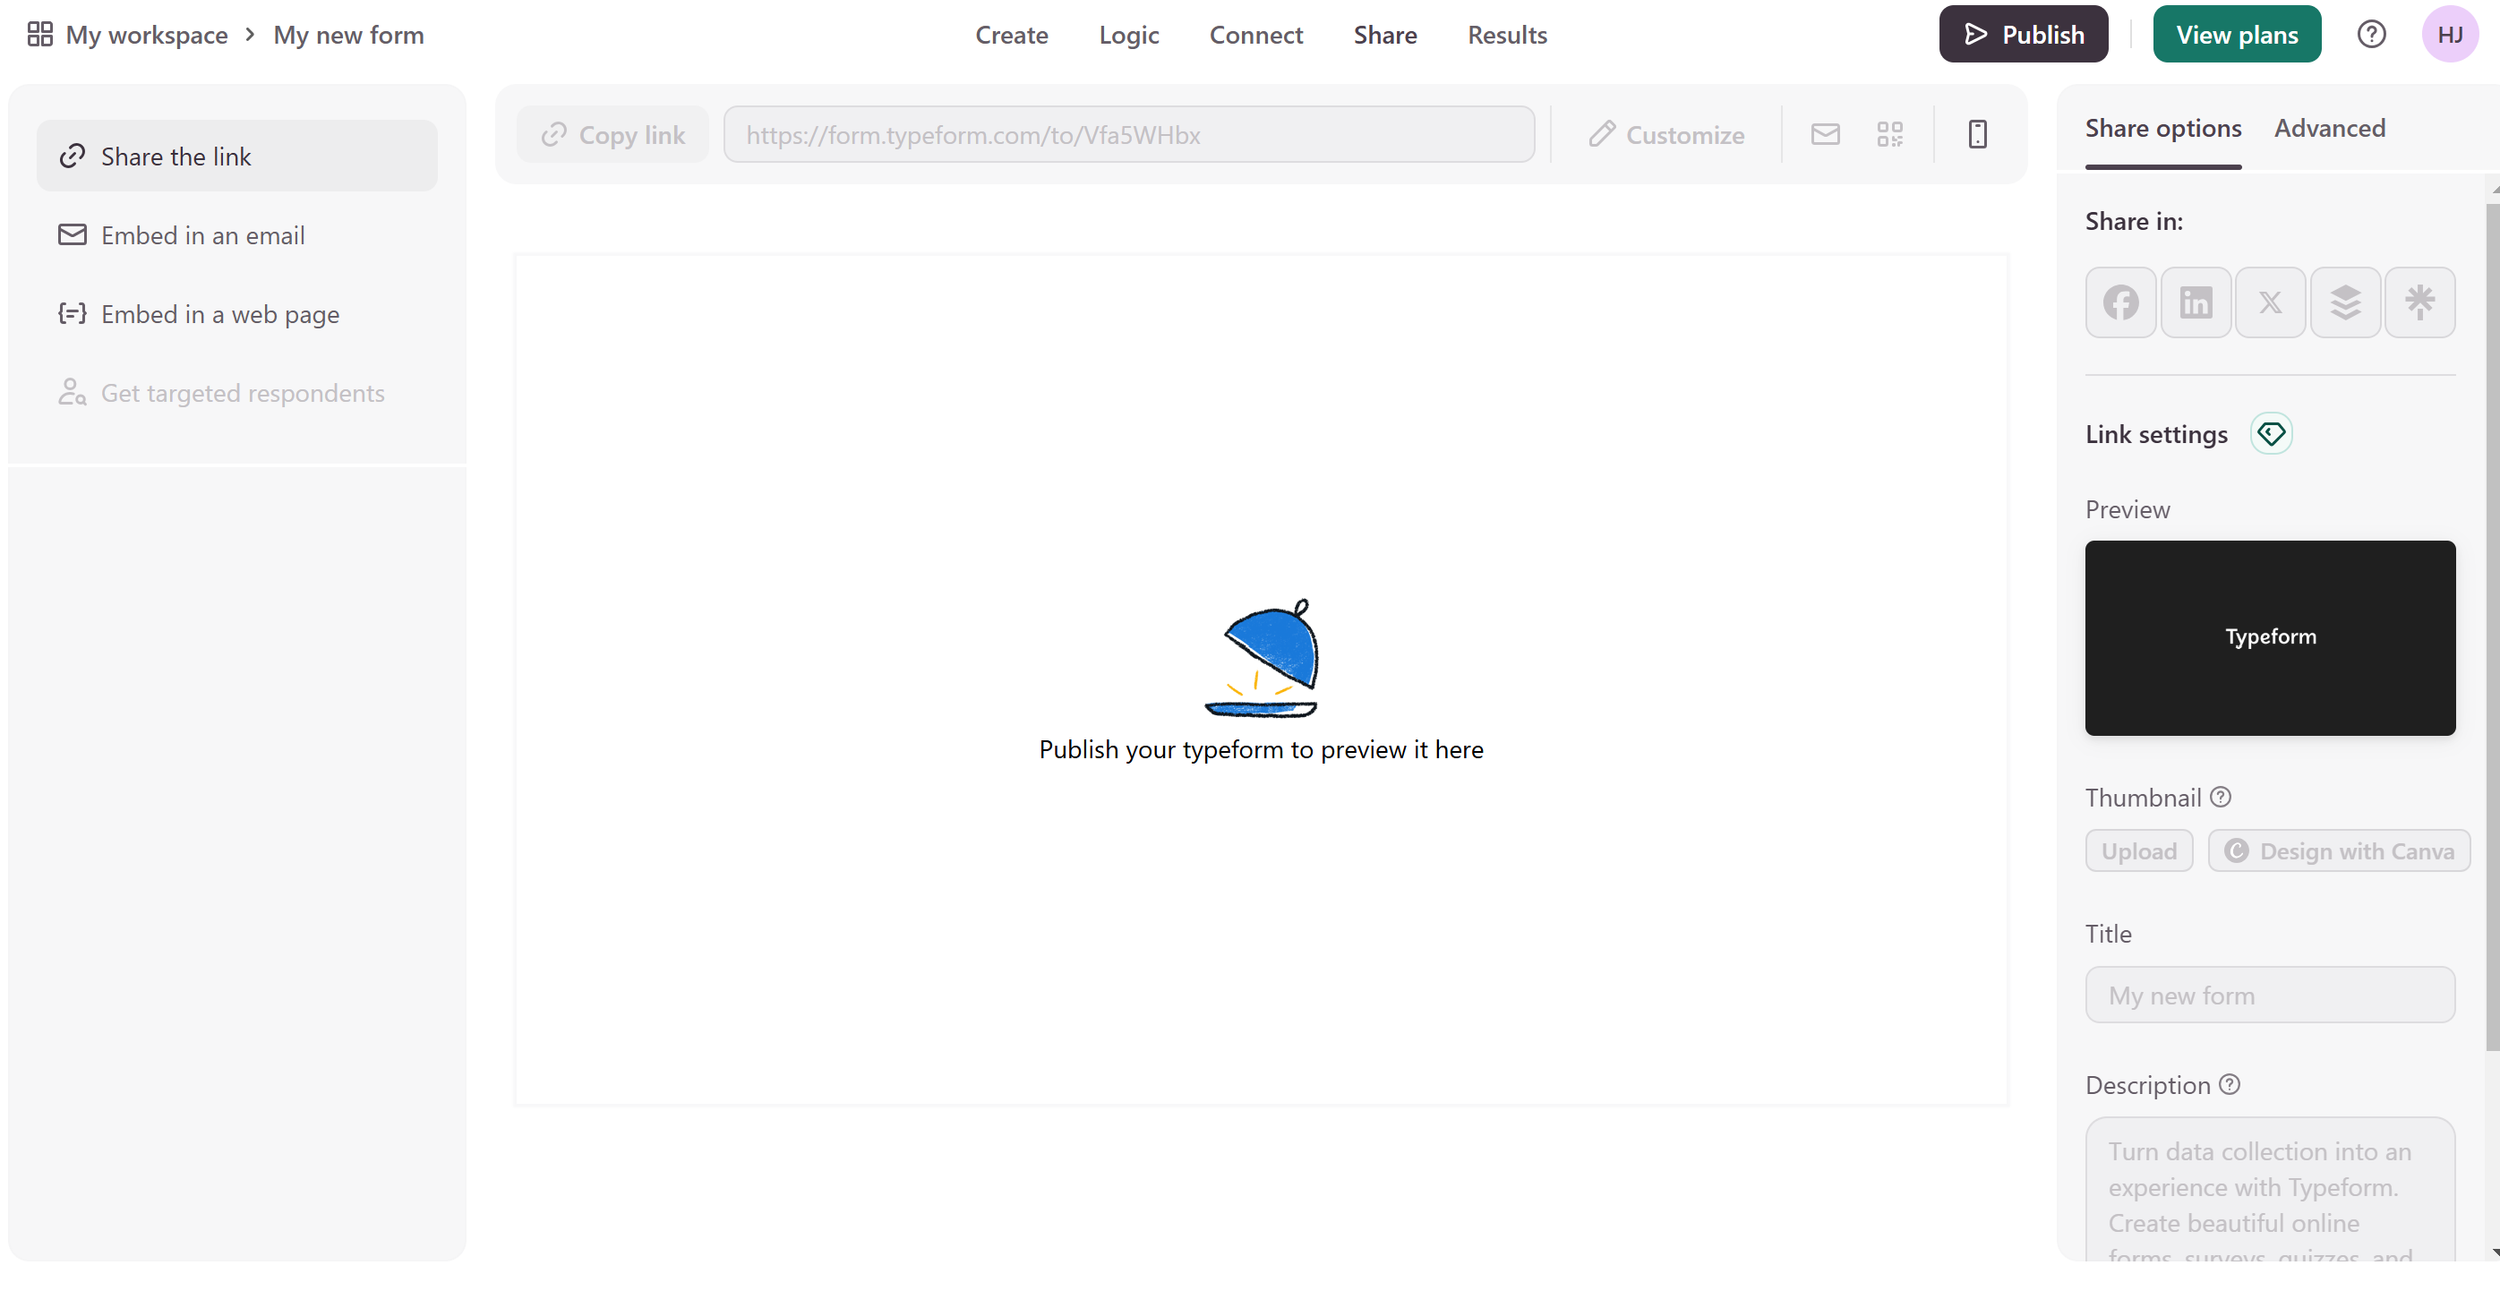Select Embed in a web page
This screenshot has height=1289, width=2500.
(x=220, y=315)
